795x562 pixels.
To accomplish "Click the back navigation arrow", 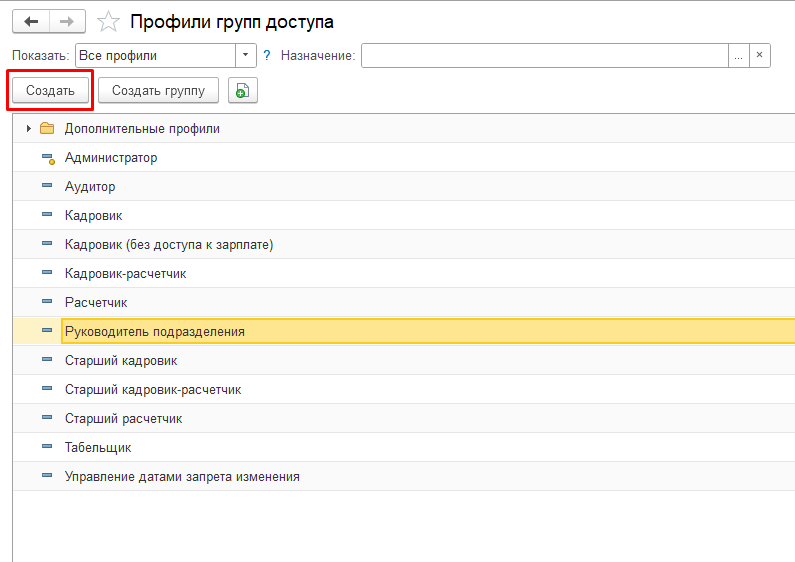I will point(30,21).
